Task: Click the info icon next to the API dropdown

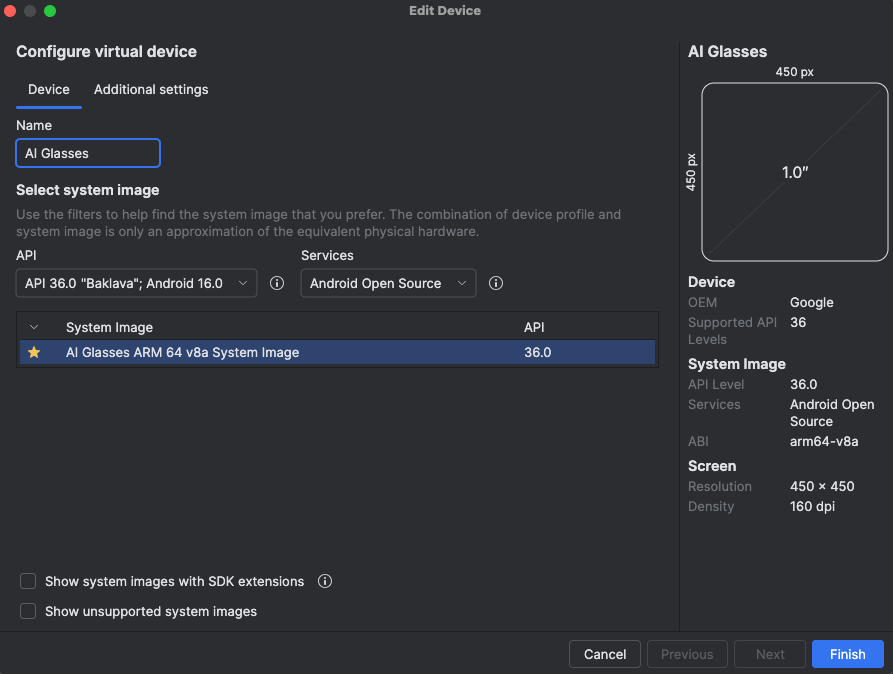Action: pyautogui.click(x=277, y=283)
